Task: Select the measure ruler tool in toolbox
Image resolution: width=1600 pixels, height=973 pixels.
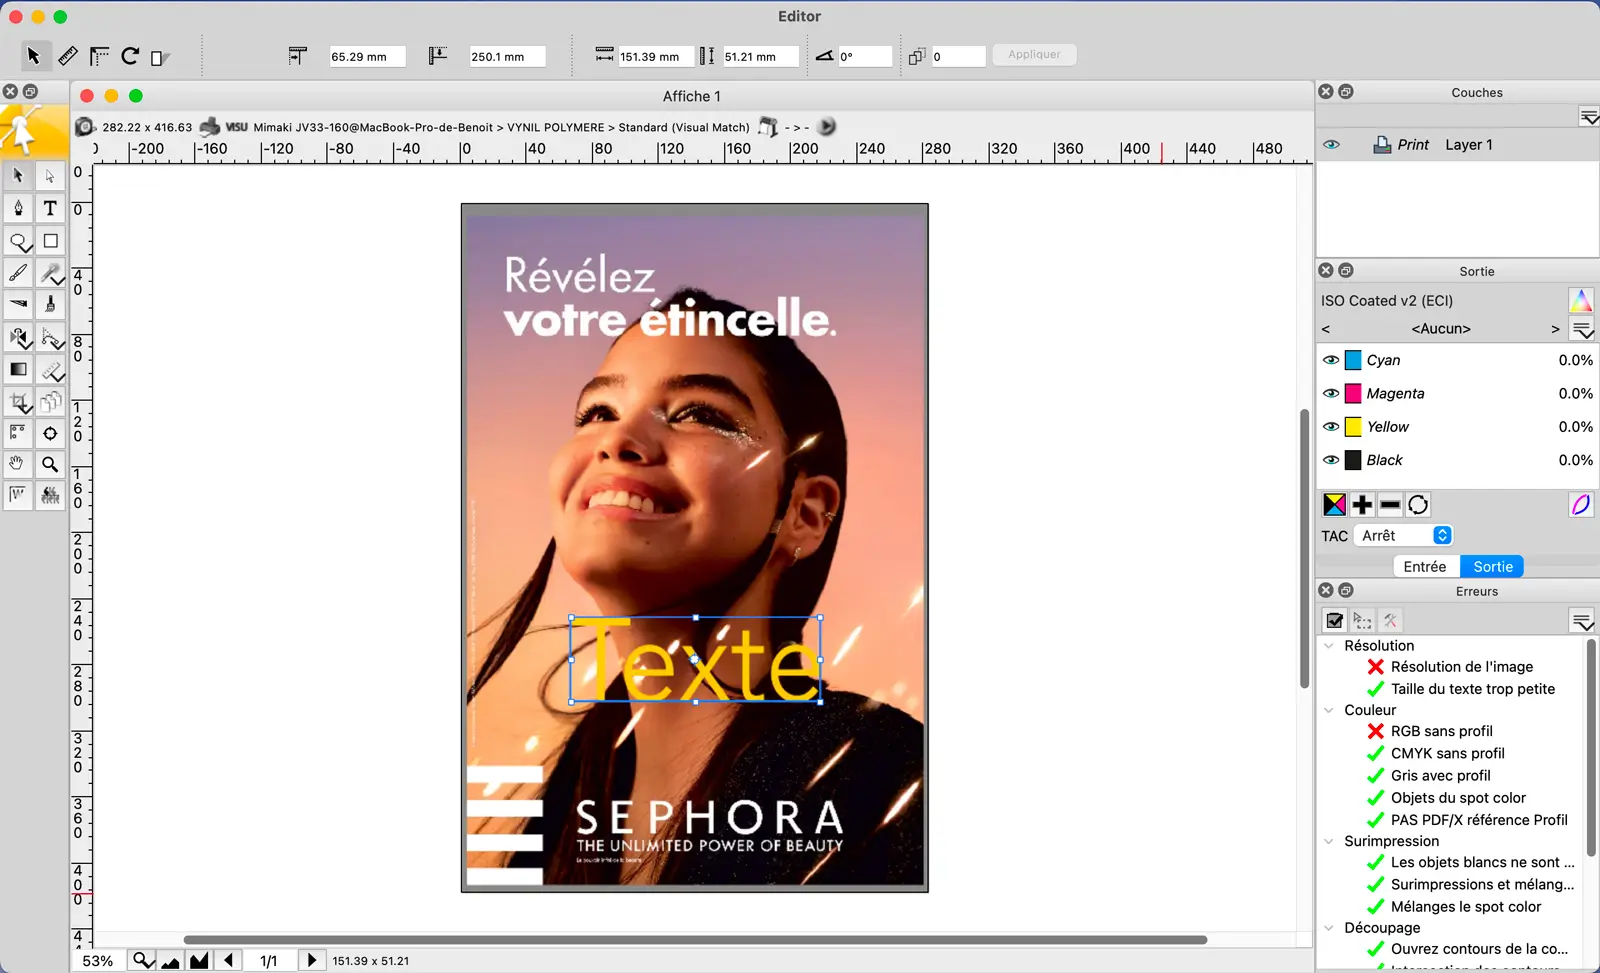Action: click(50, 369)
